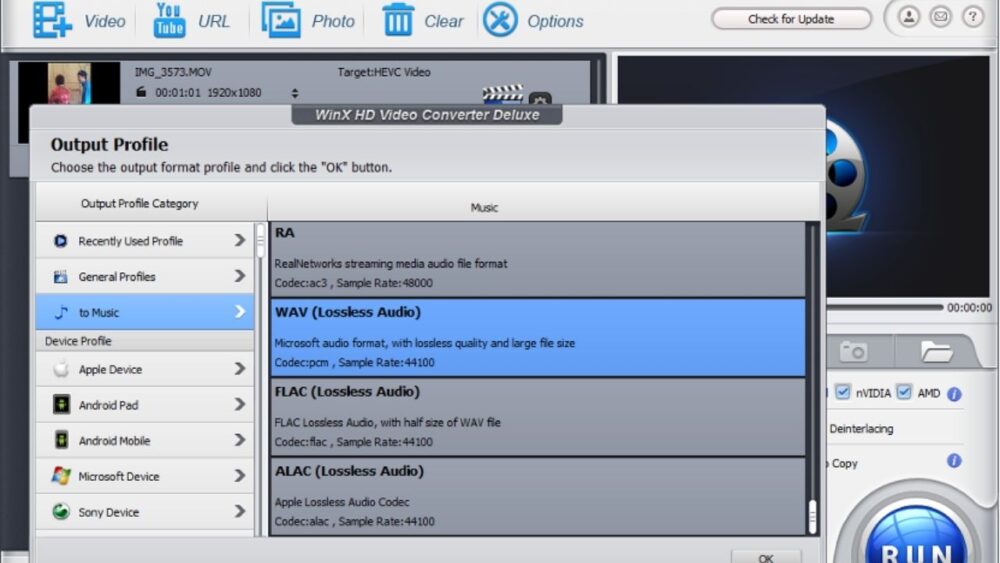Expand Sony Device chevron
The height and width of the screenshot is (563, 1000).
coord(240,512)
